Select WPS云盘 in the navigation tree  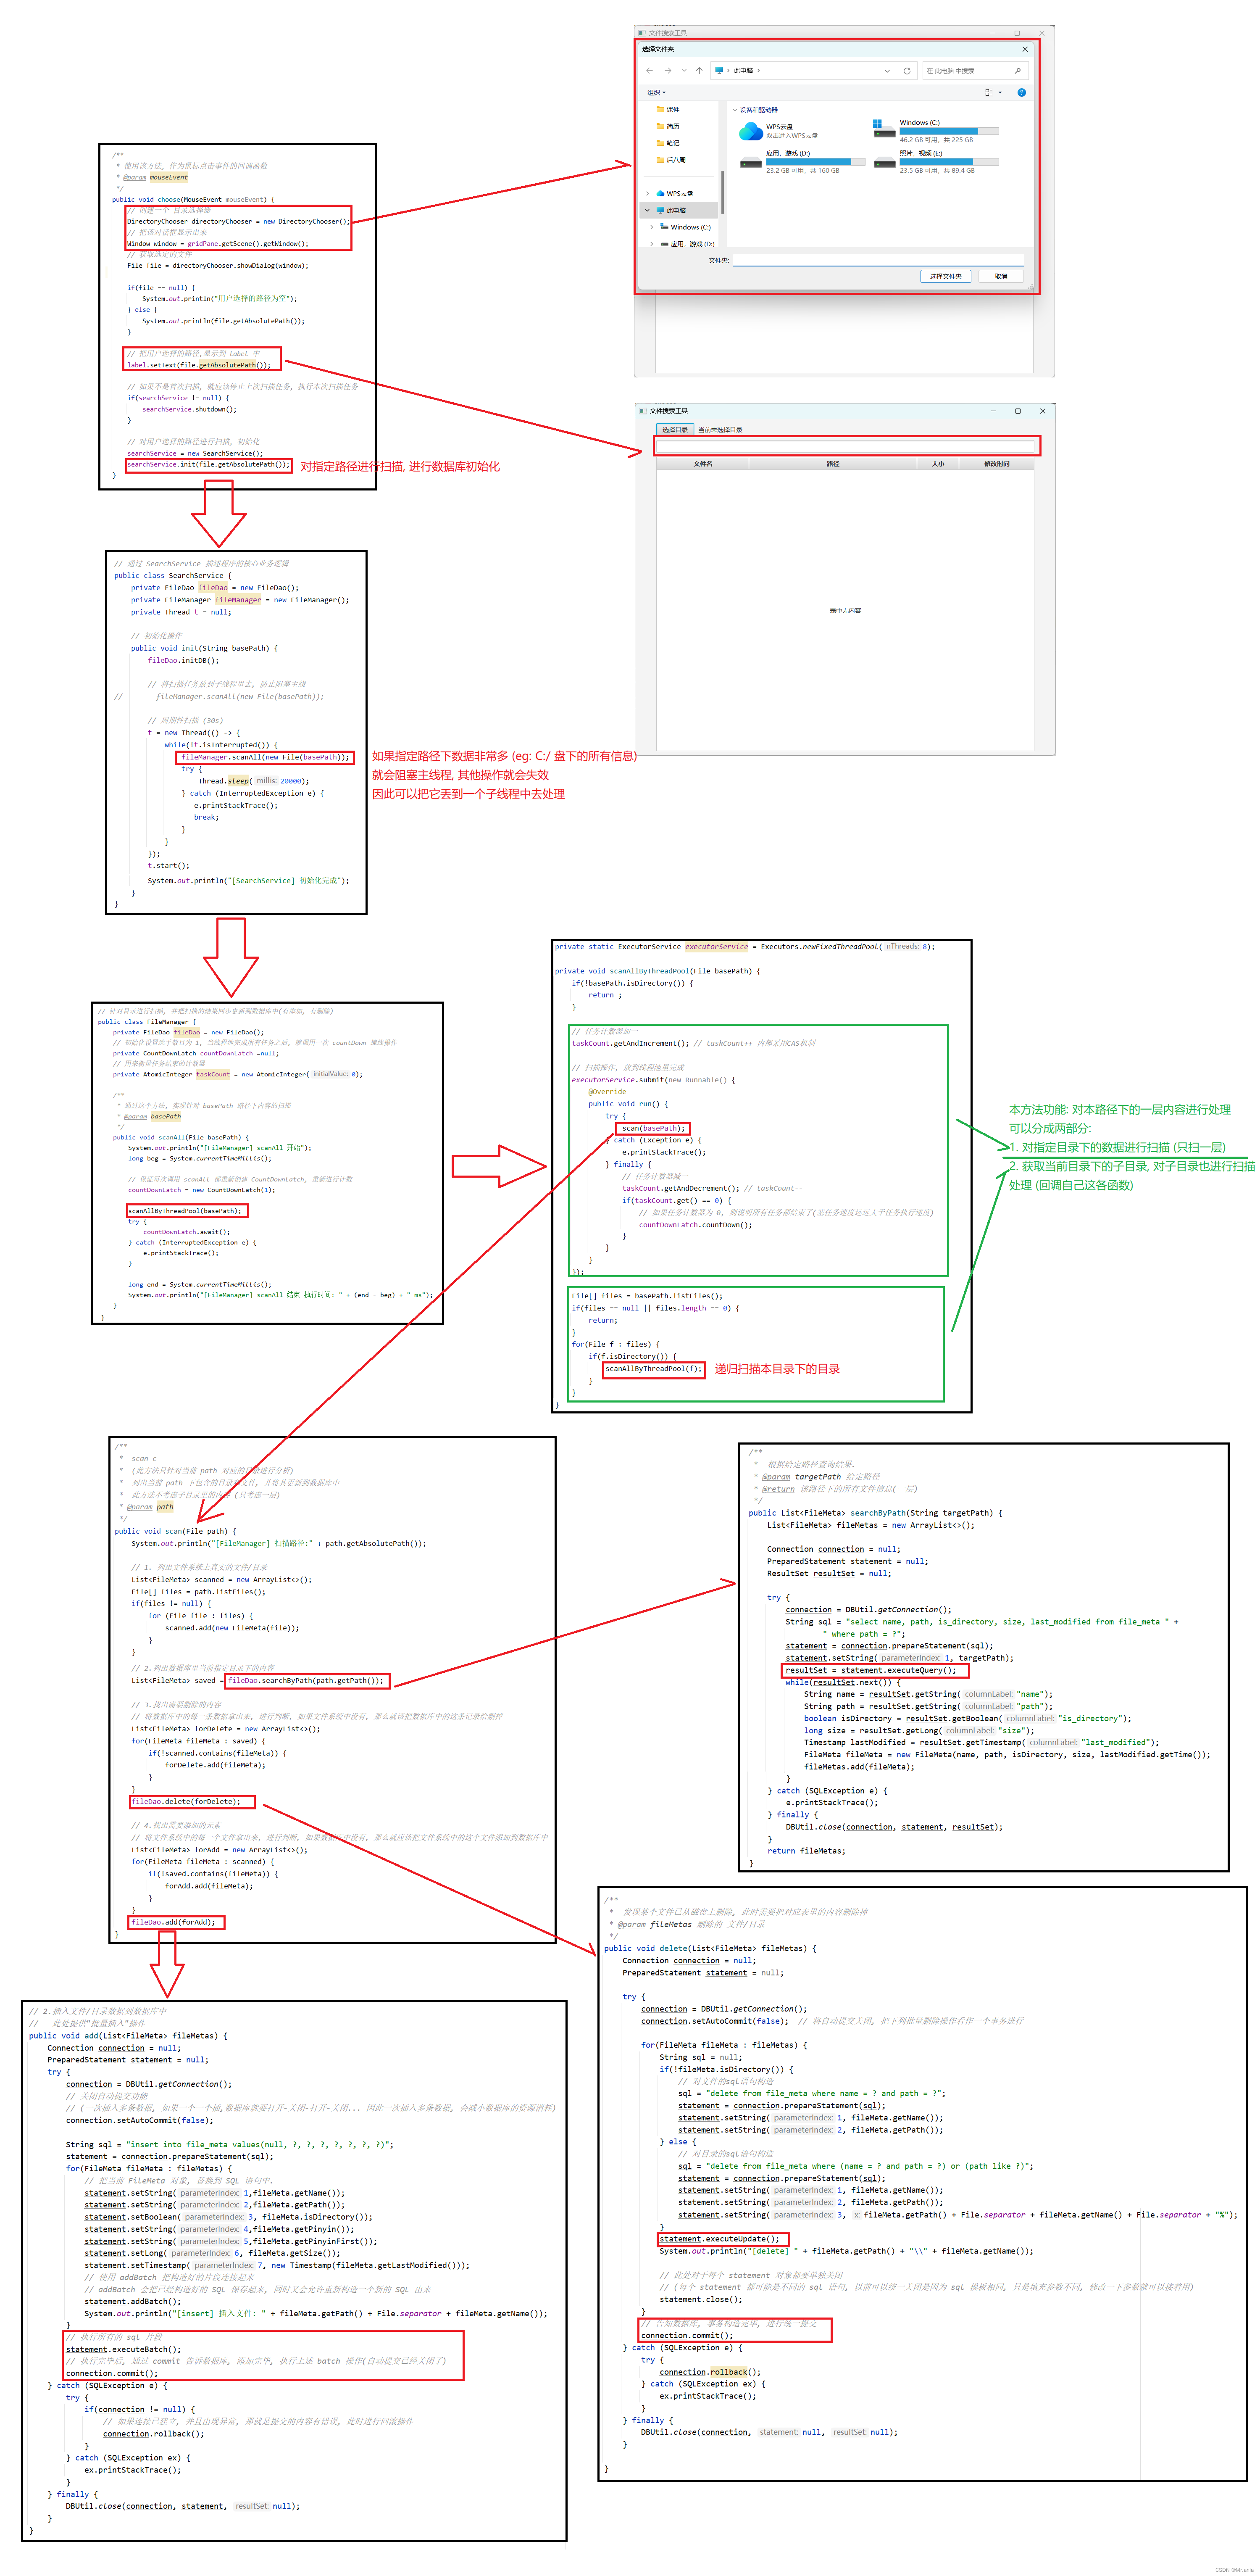pyautogui.click(x=675, y=194)
